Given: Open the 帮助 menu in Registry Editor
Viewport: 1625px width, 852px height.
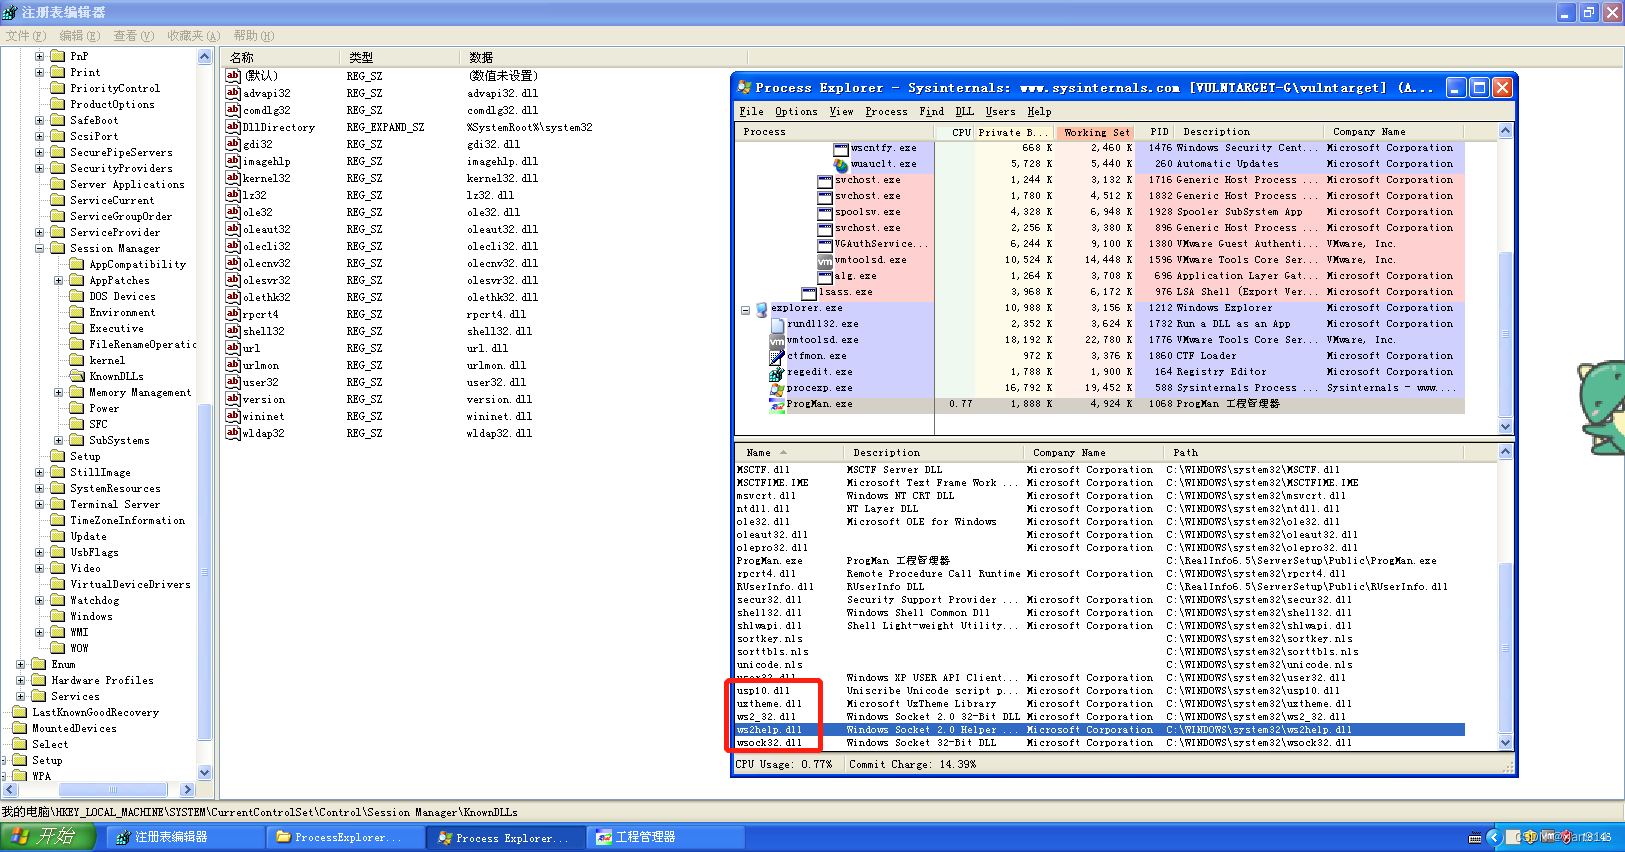Looking at the screenshot, I should point(253,36).
